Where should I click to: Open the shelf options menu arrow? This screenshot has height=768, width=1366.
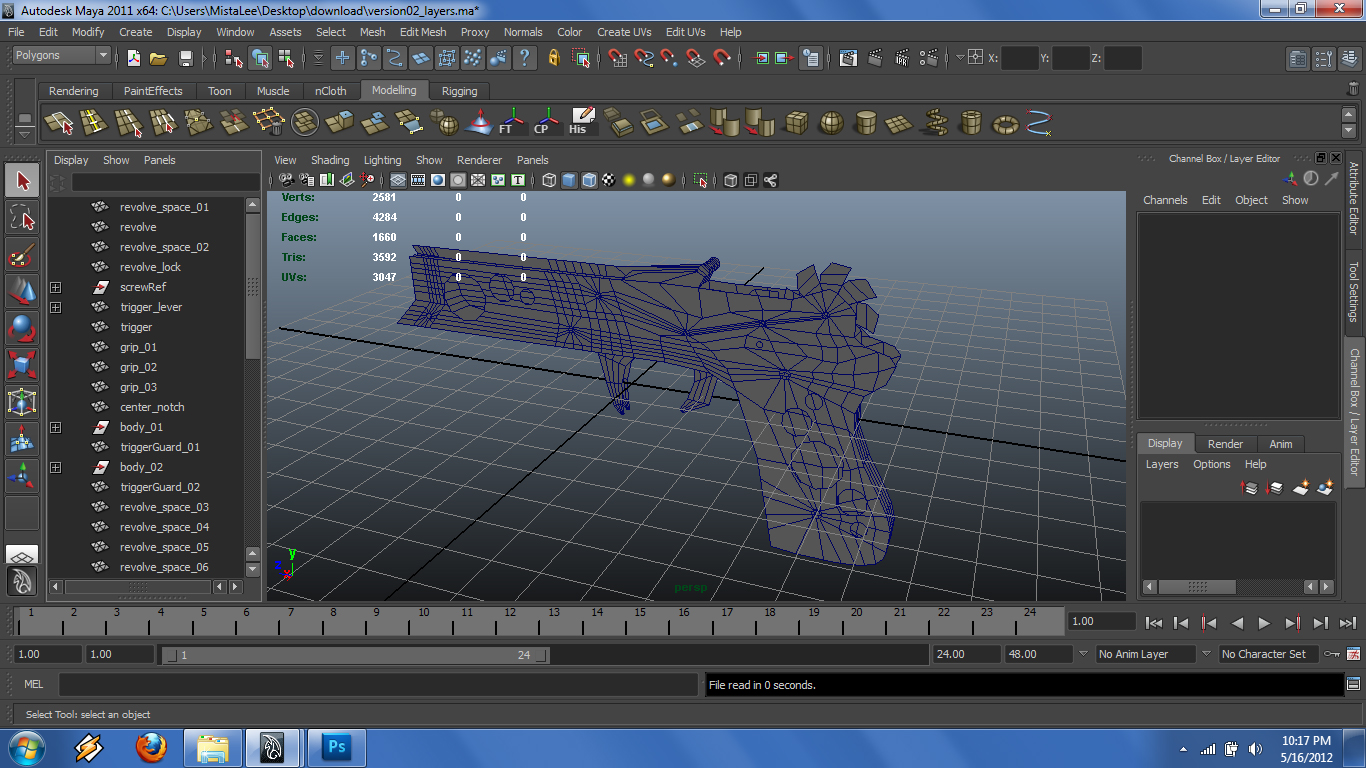coord(25,133)
